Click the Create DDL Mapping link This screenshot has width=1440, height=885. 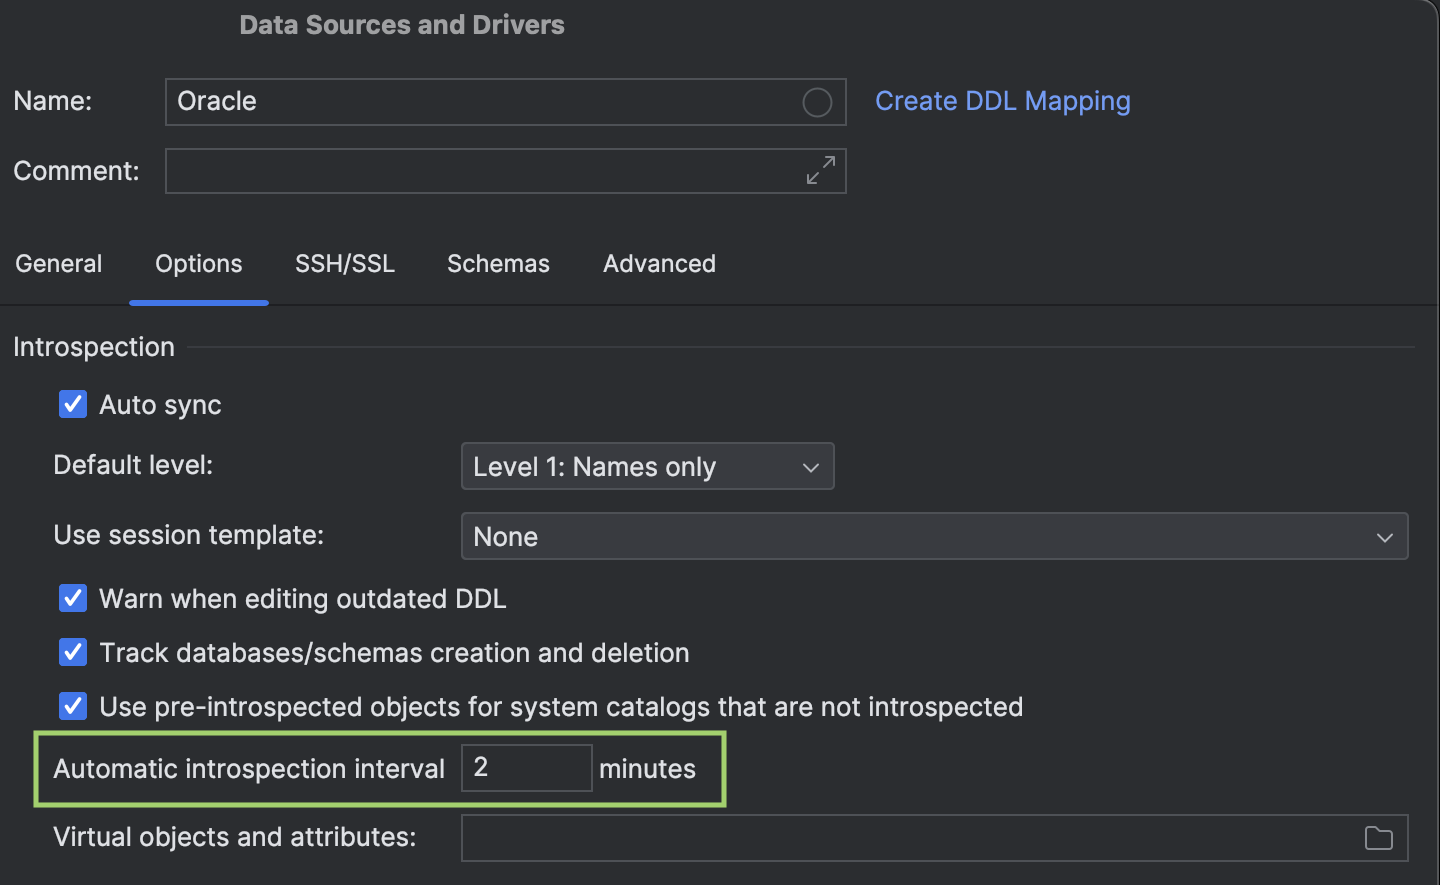(1002, 101)
